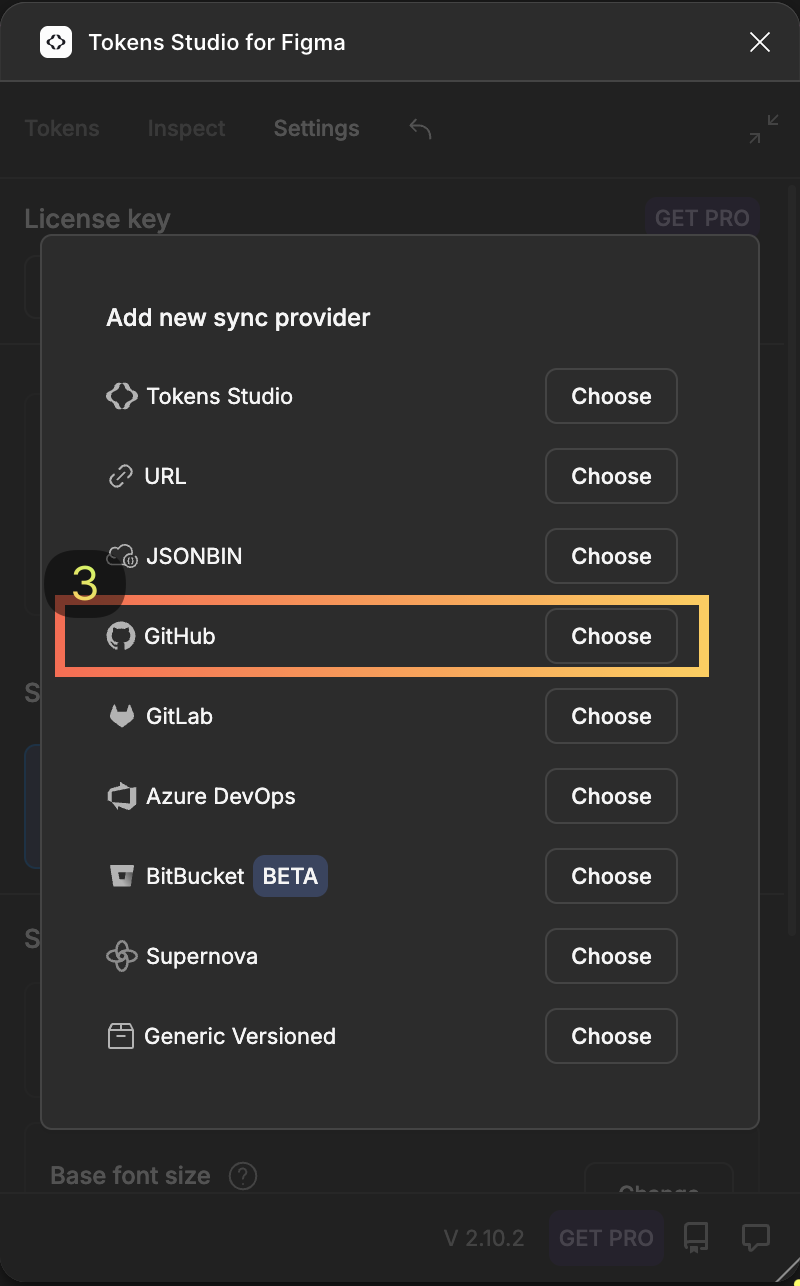Click the Tokens Studio logo icon in title bar
This screenshot has height=1286, width=800.
pyautogui.click(x=56, y=42)
